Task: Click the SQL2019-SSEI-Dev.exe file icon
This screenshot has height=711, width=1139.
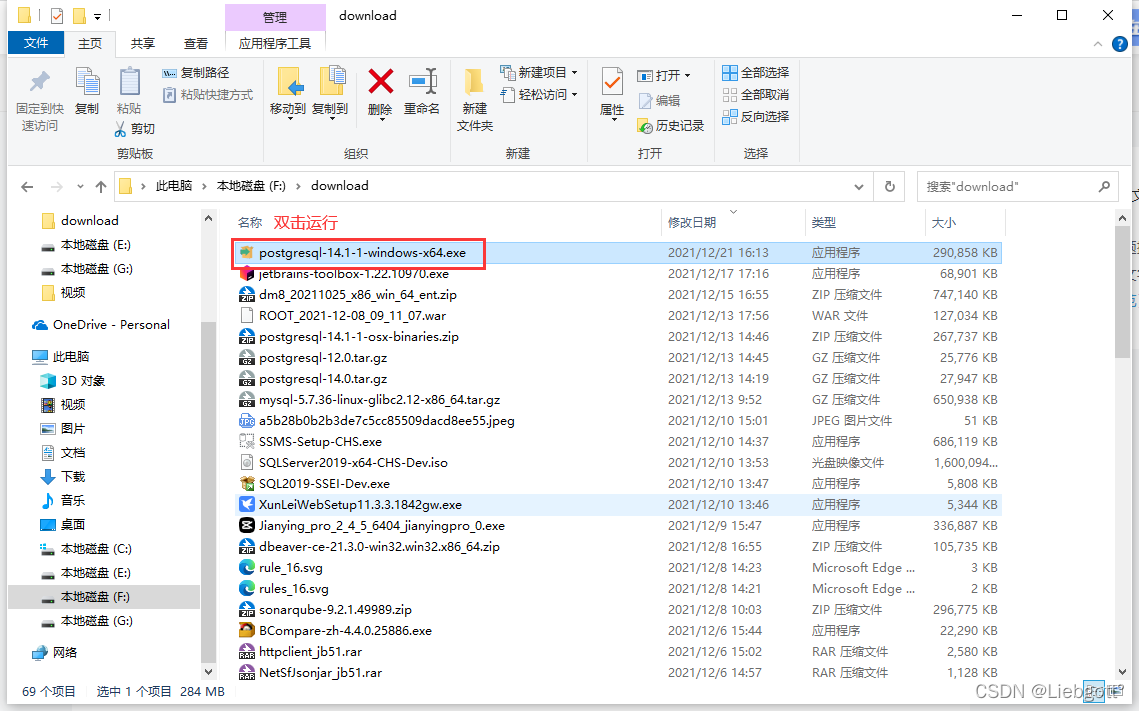Action: [247, 484]
